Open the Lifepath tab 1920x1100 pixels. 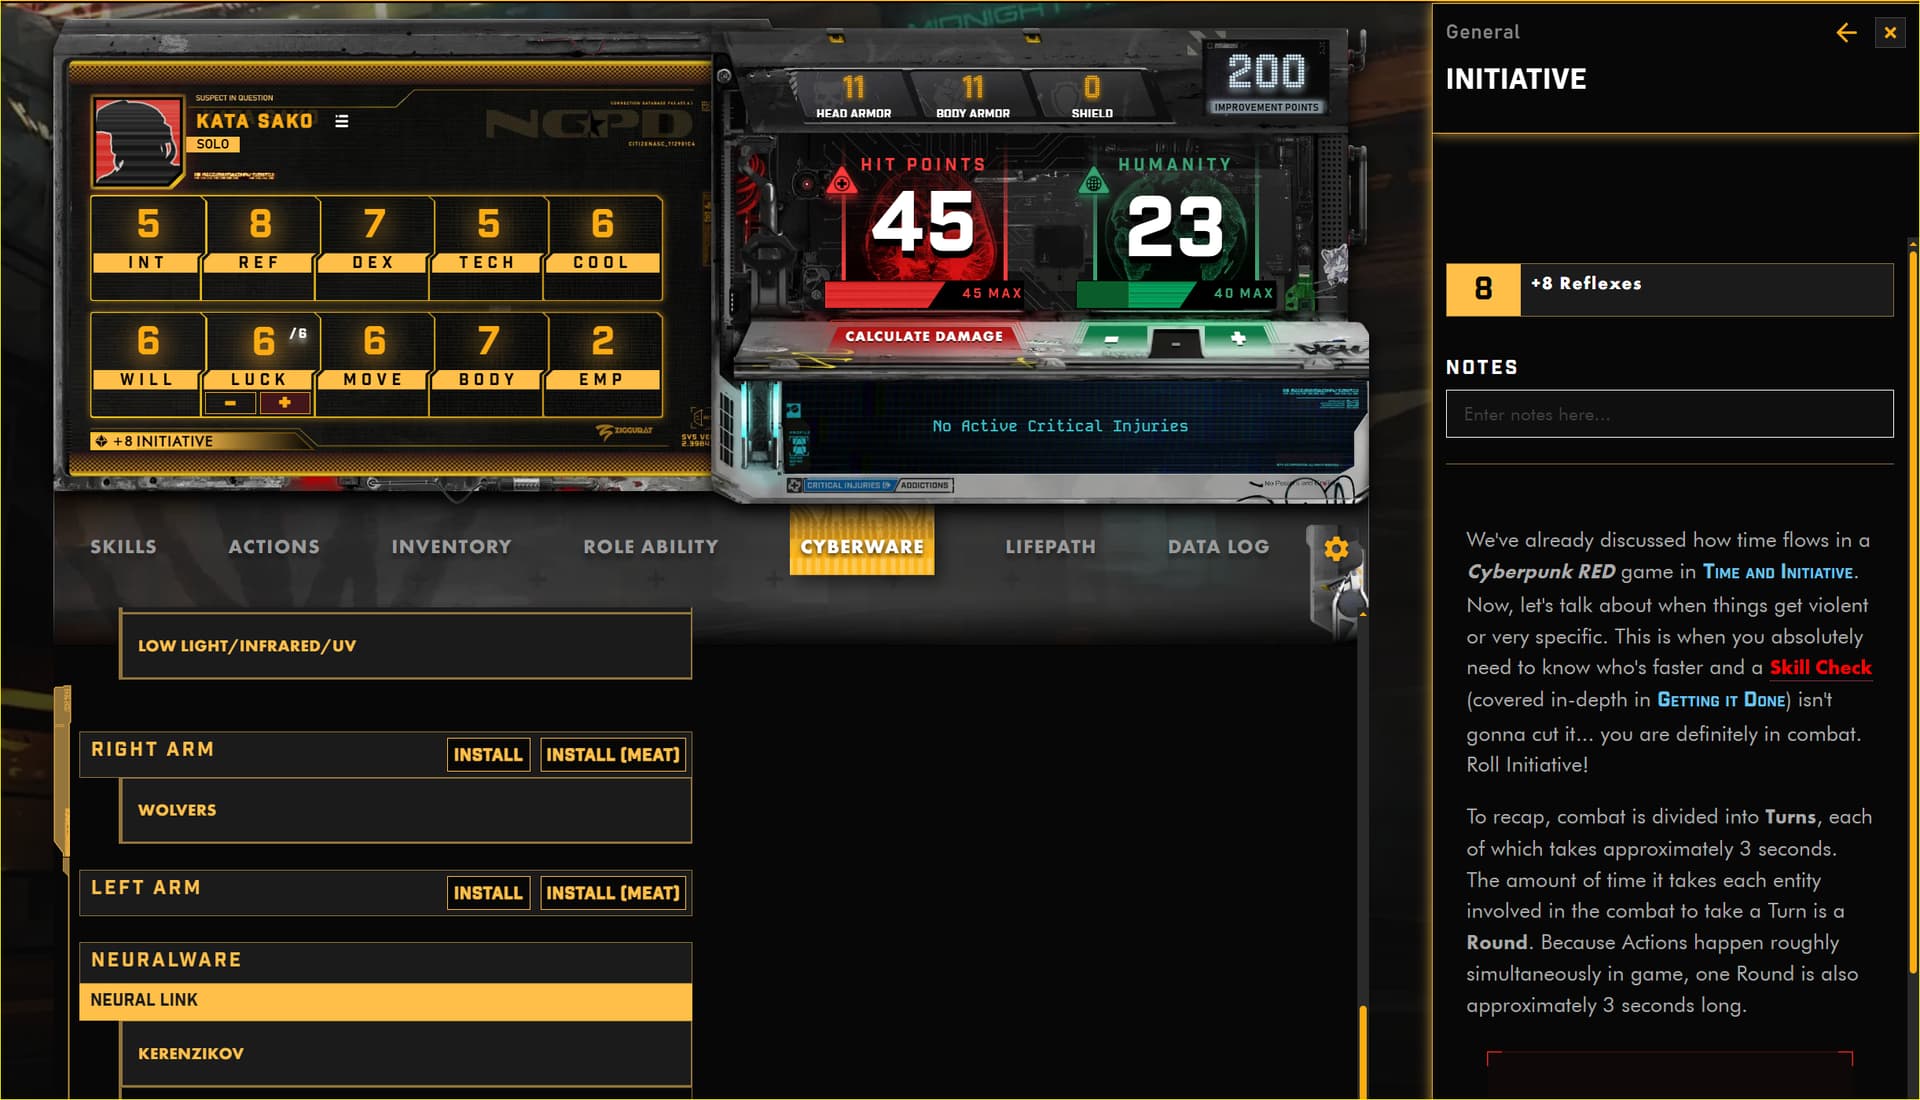point(1050,547)
